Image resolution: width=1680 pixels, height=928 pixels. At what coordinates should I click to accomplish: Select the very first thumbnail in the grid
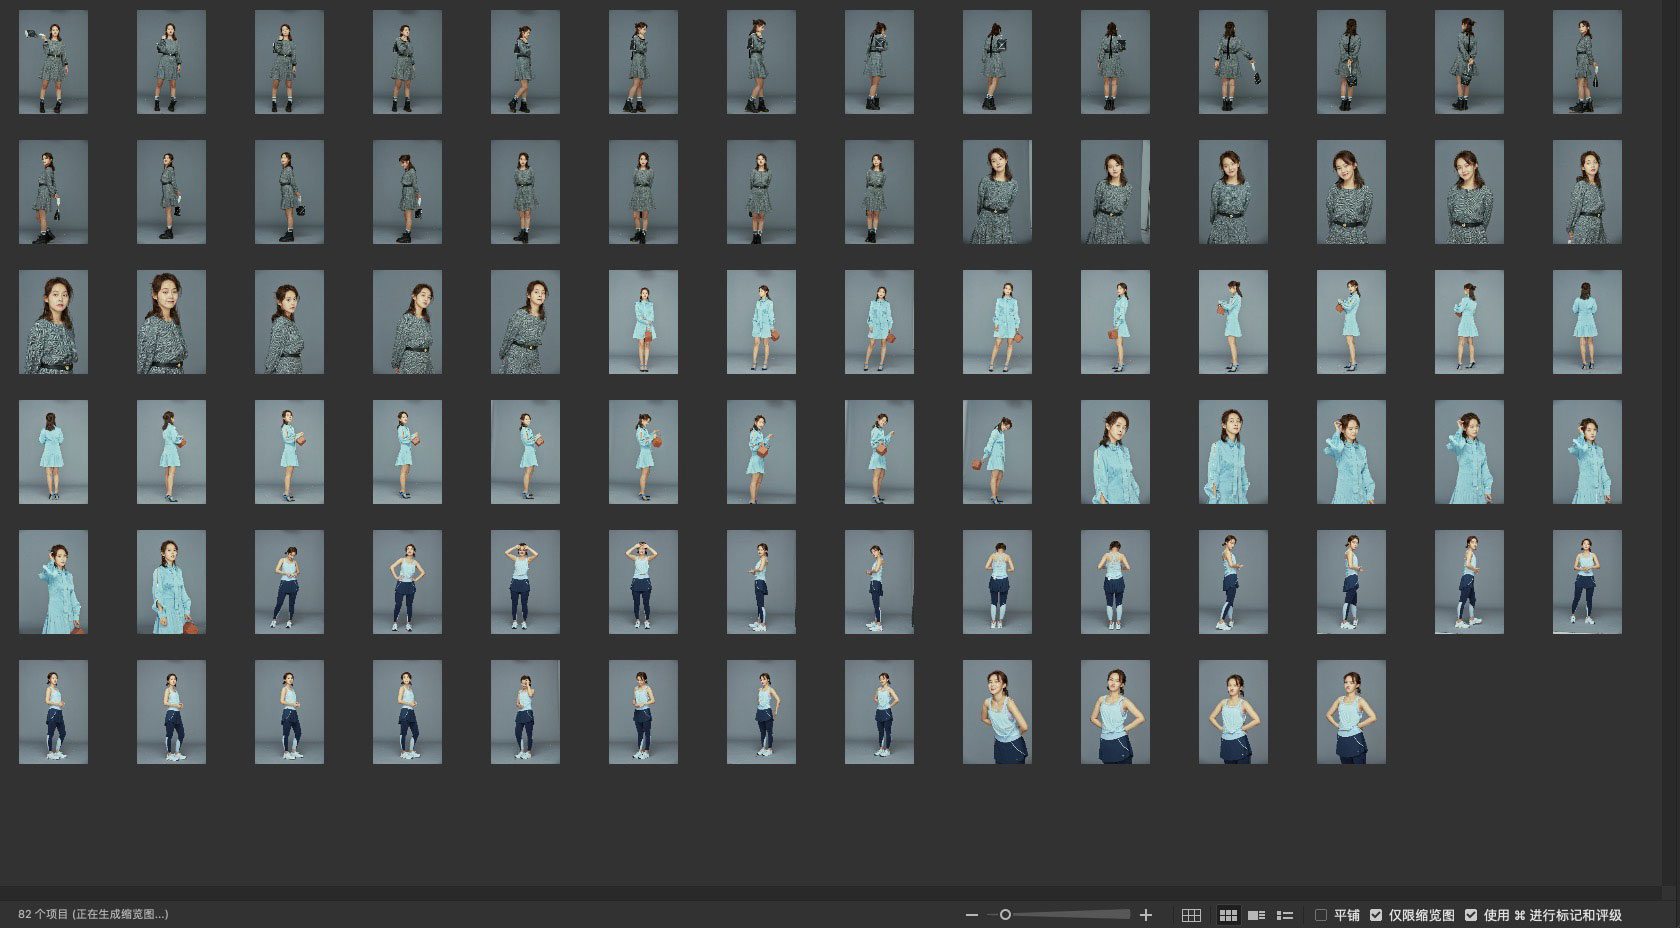click(53, 62)
